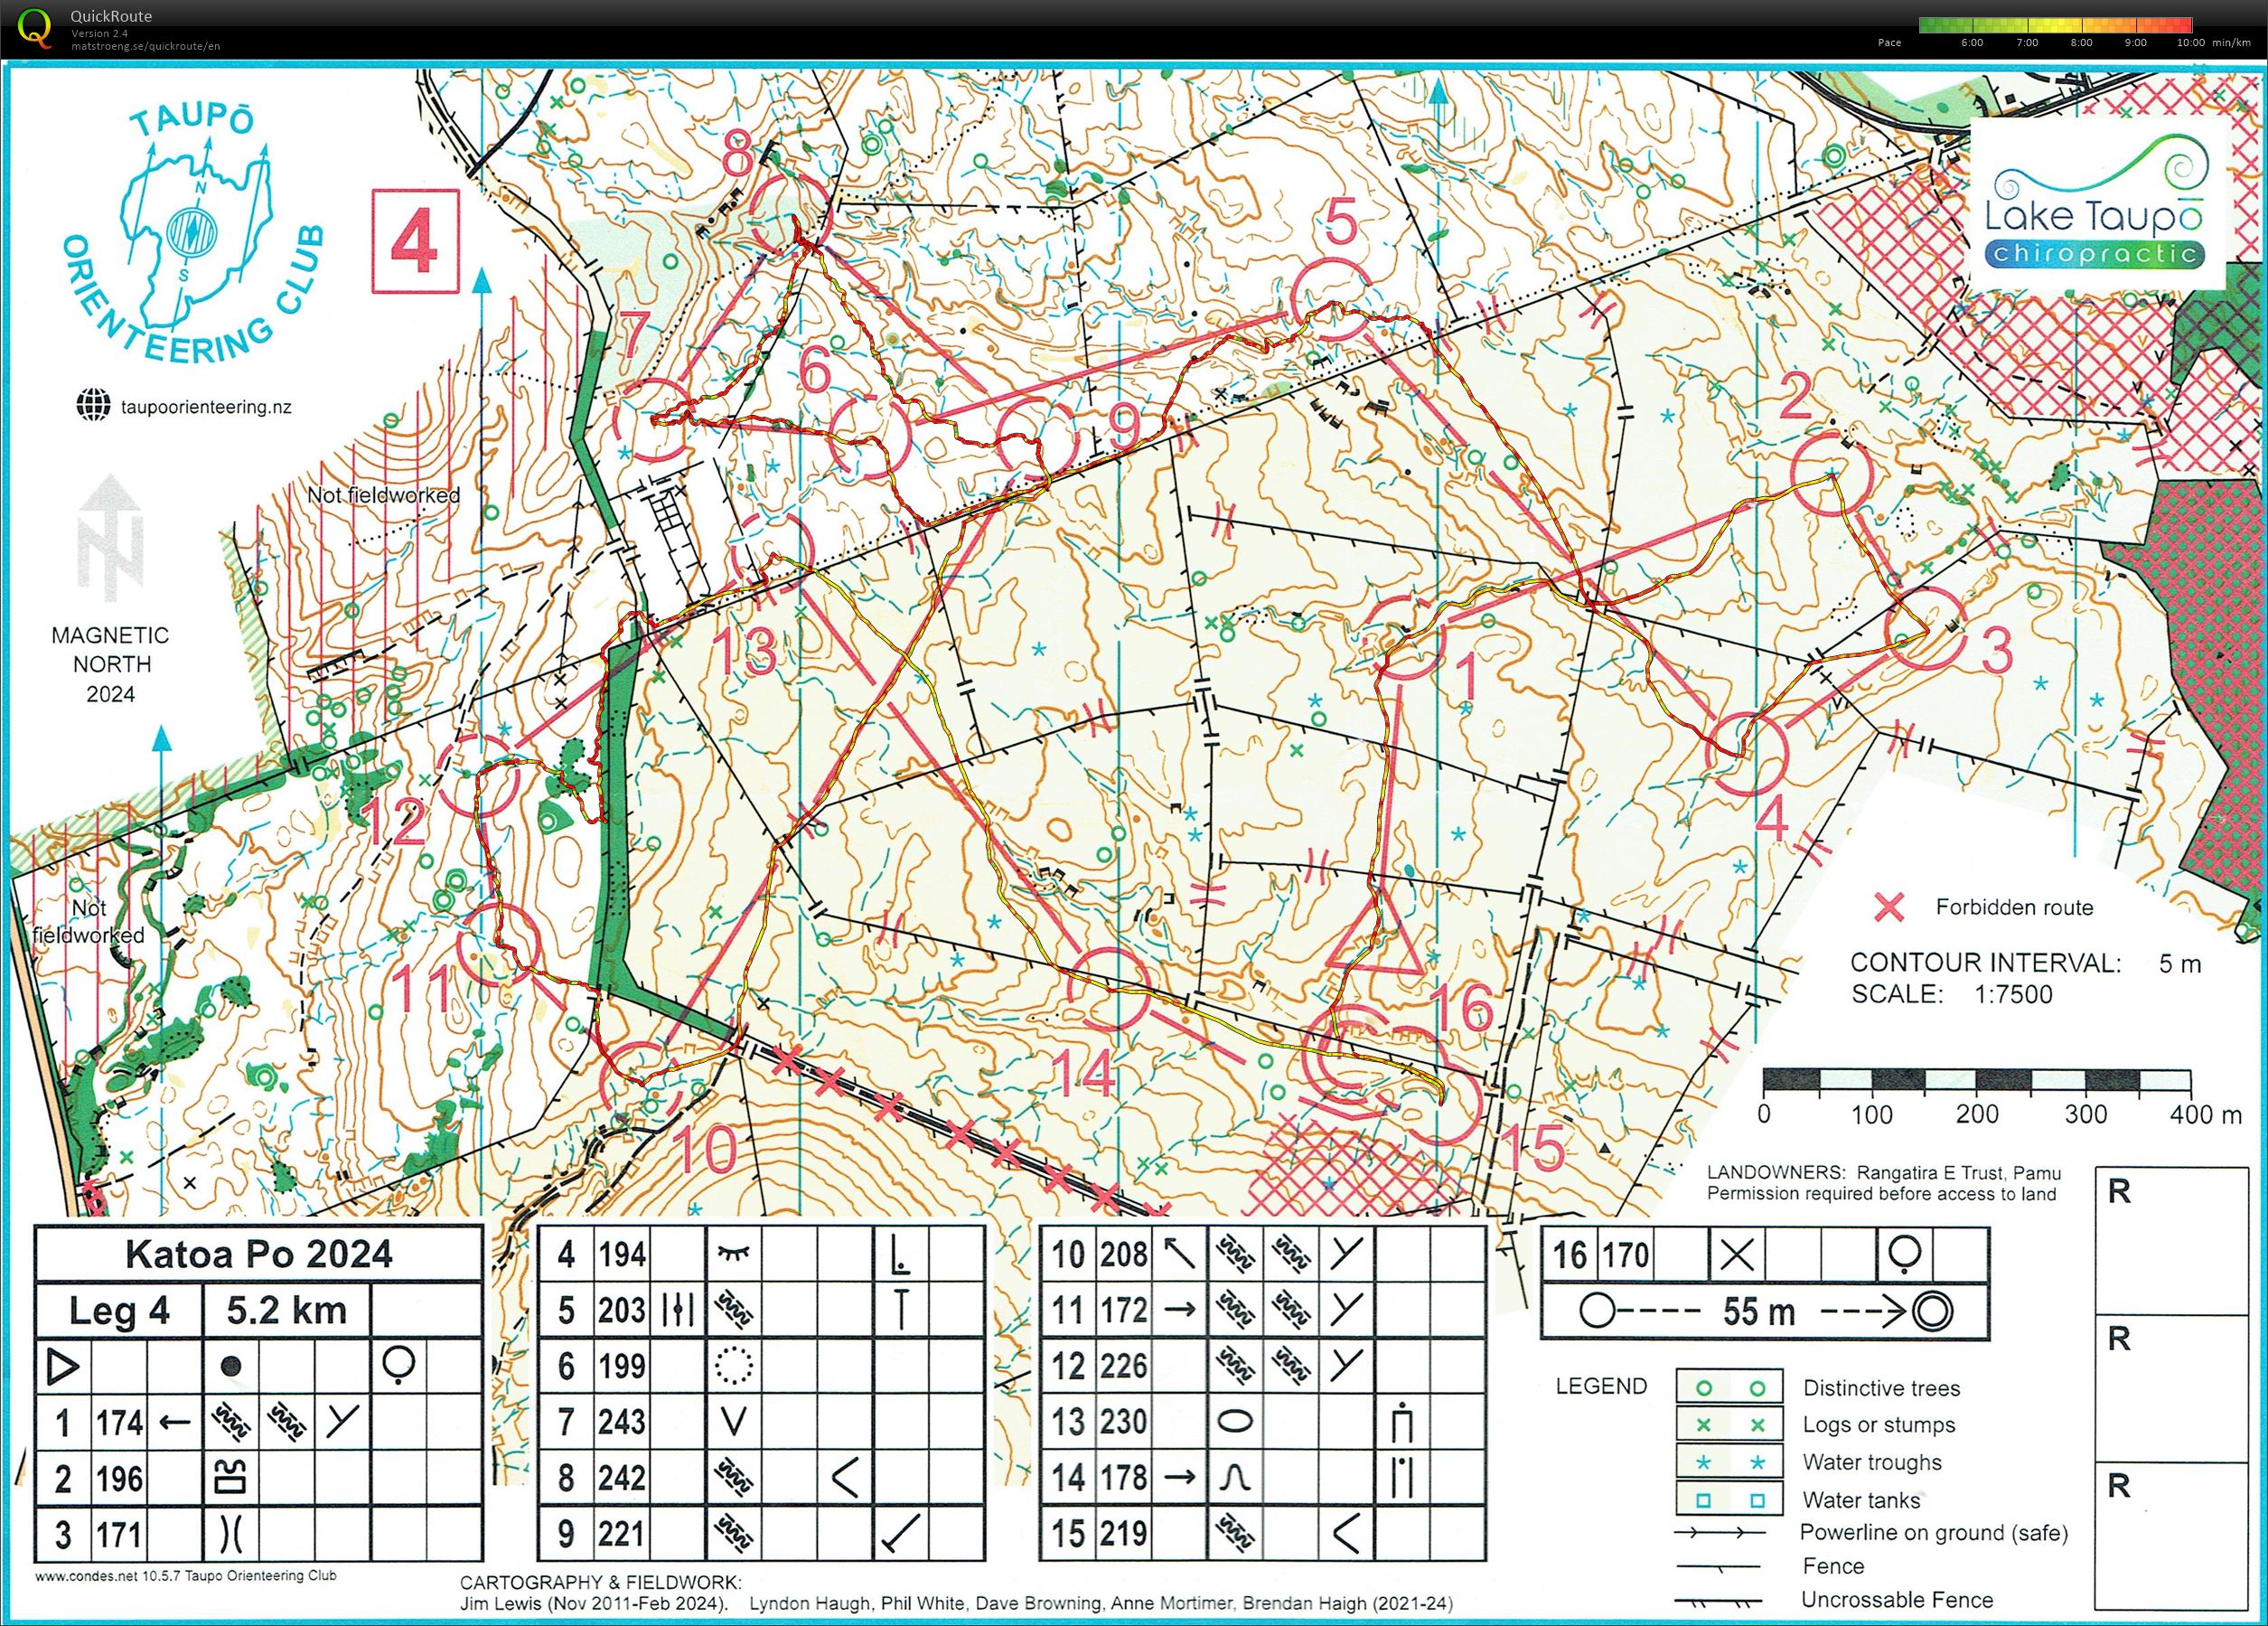Click control code 230 in description table

(x=1124, y=1422)
